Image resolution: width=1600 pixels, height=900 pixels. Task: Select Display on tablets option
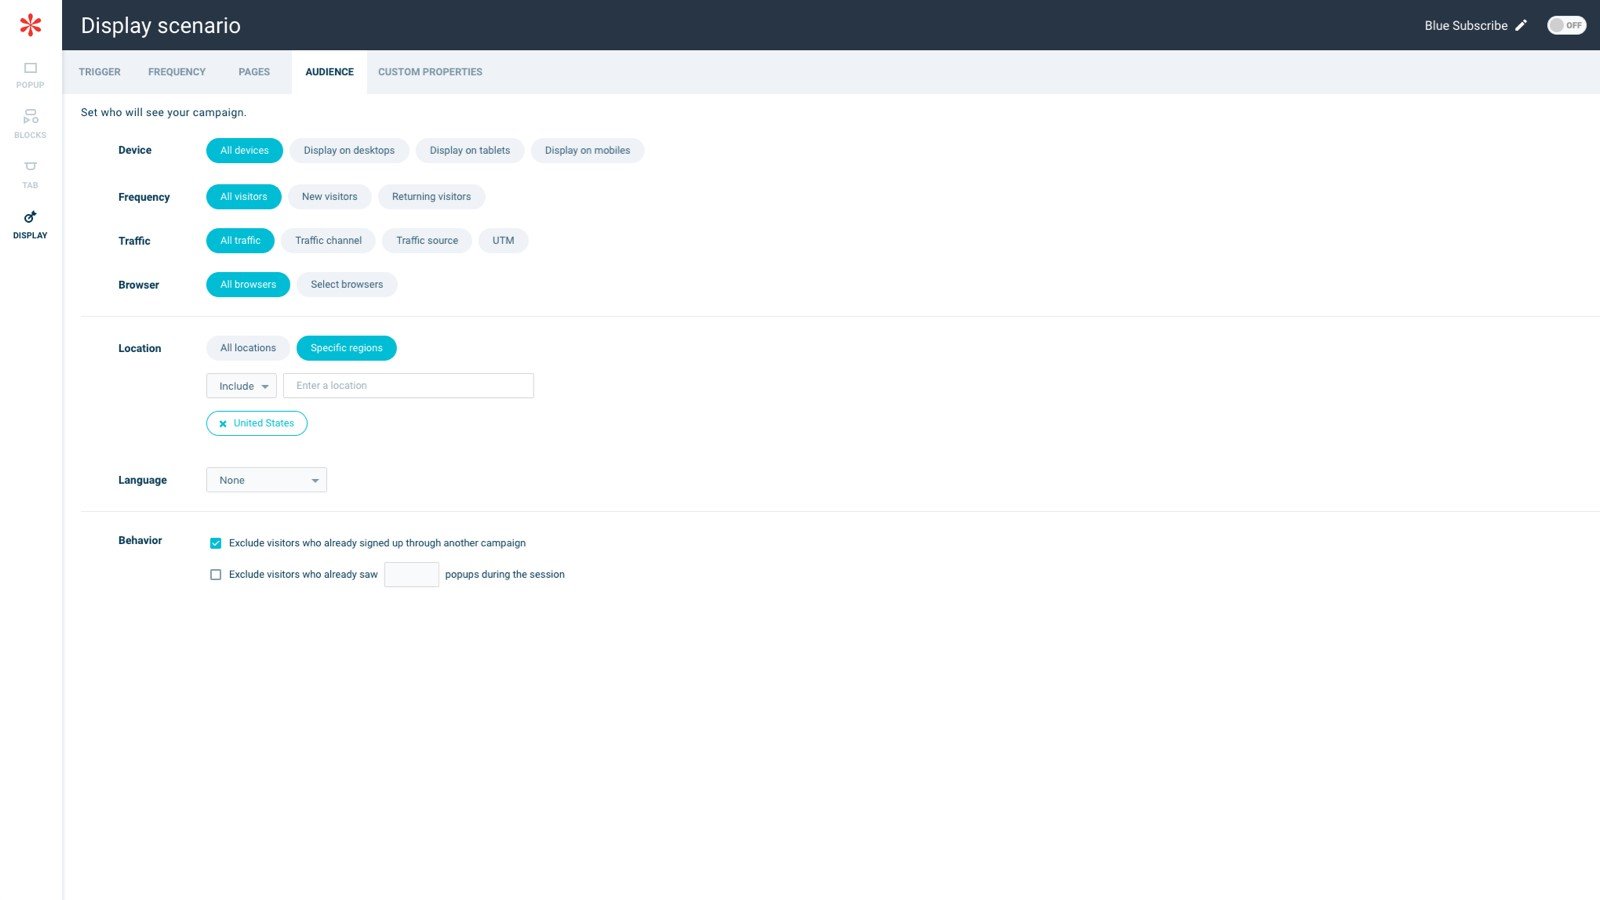470,151
